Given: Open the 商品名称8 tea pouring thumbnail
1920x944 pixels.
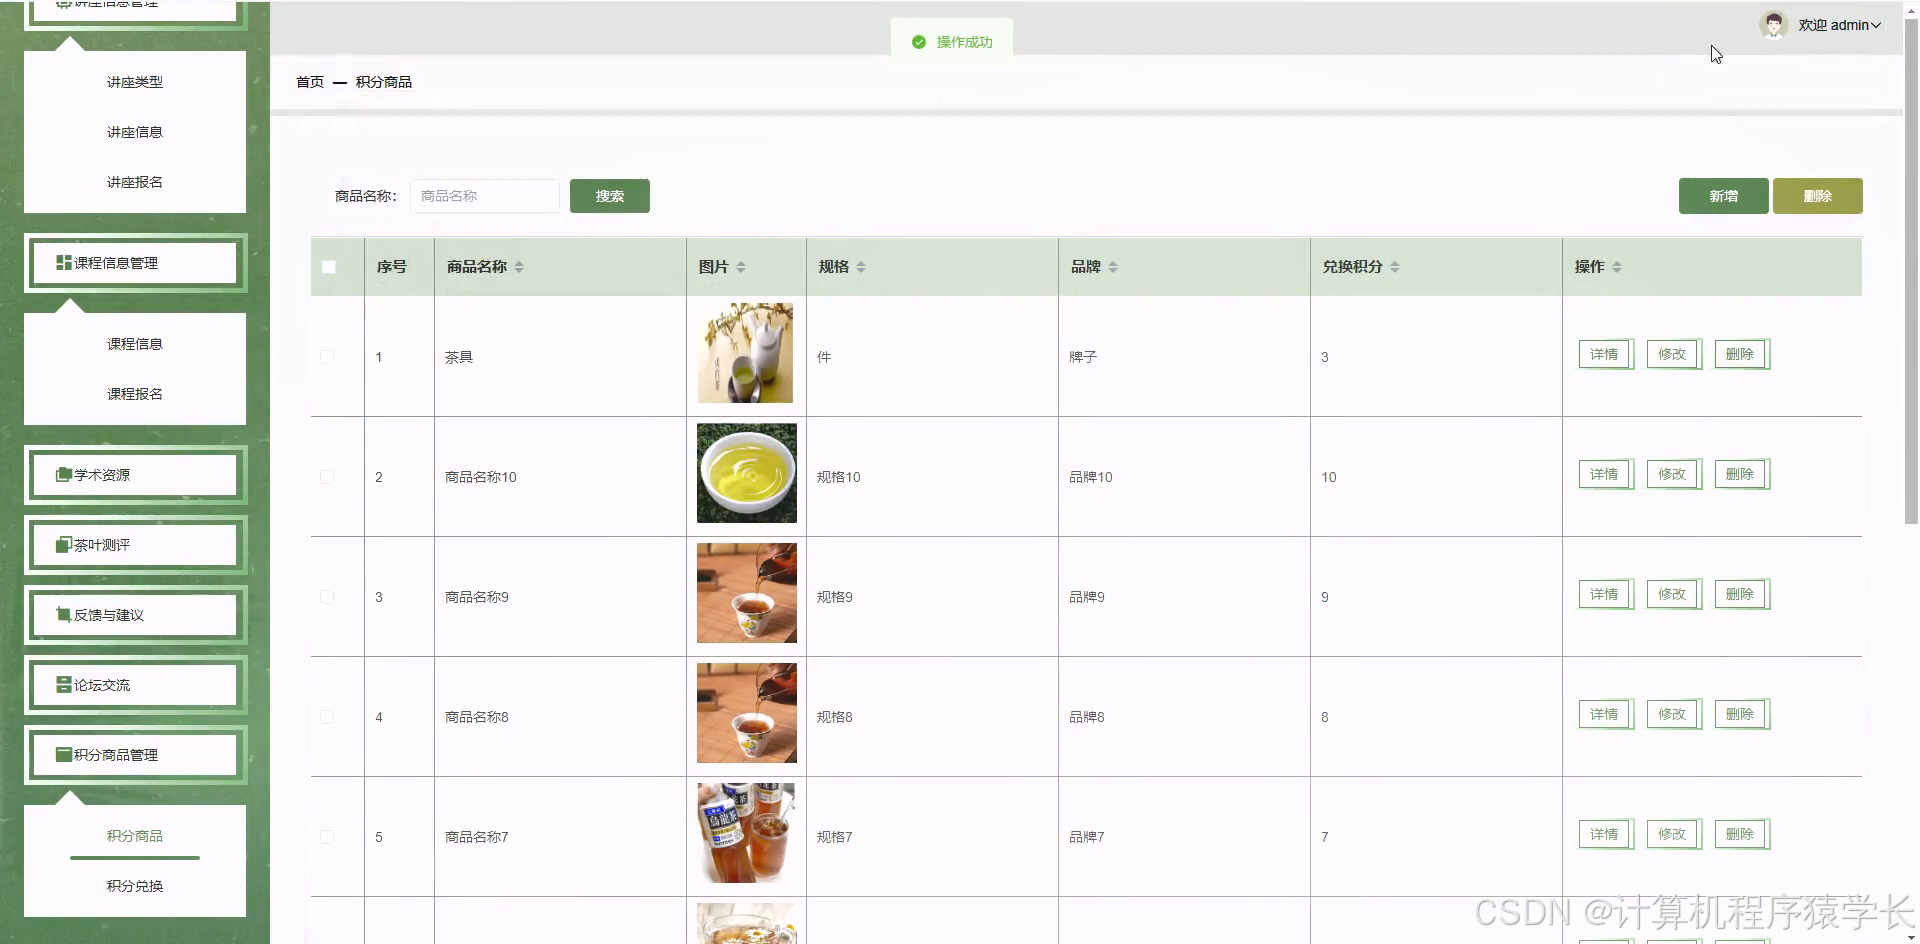Looking at the screenshot, I should 747,713.
